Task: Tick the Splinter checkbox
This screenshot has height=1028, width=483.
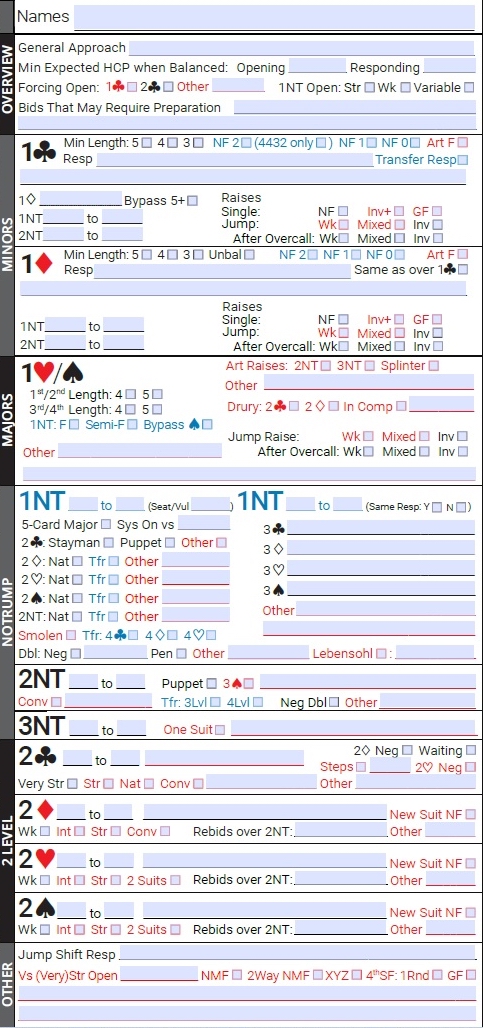Action: (433, 366)
